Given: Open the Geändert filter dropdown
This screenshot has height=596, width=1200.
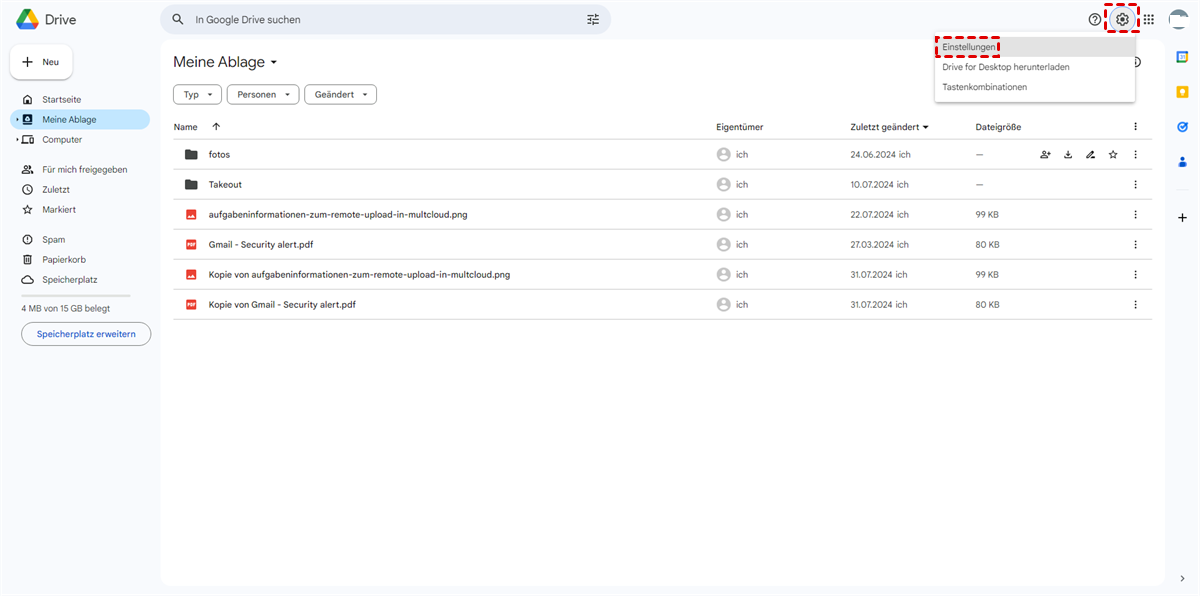Looking at the screenshot, I should click(340, 95).
